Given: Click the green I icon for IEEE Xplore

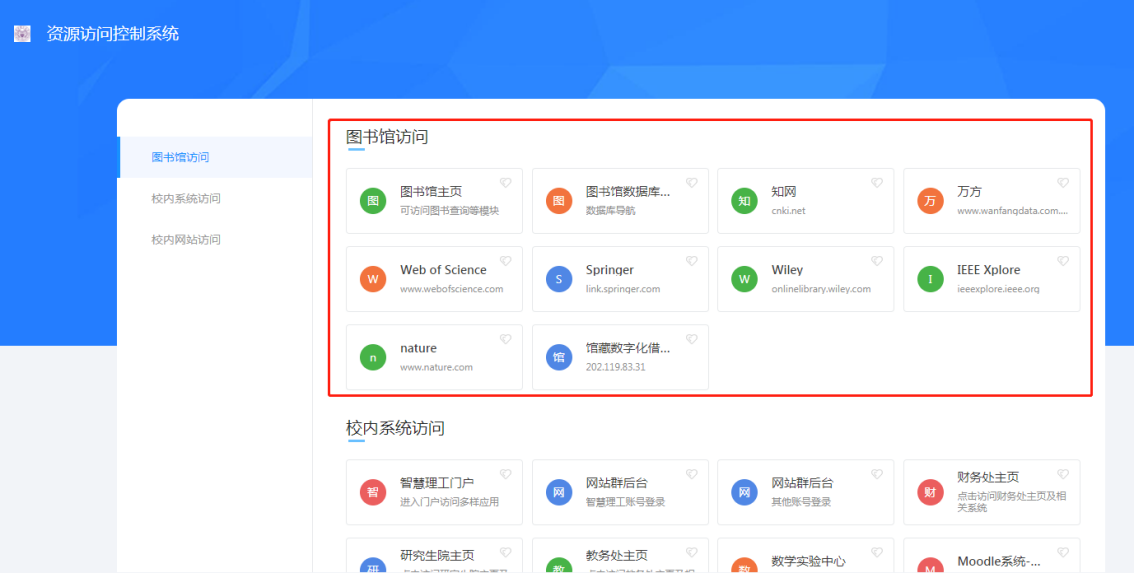Looking at the screenshot, I should 930,279.
